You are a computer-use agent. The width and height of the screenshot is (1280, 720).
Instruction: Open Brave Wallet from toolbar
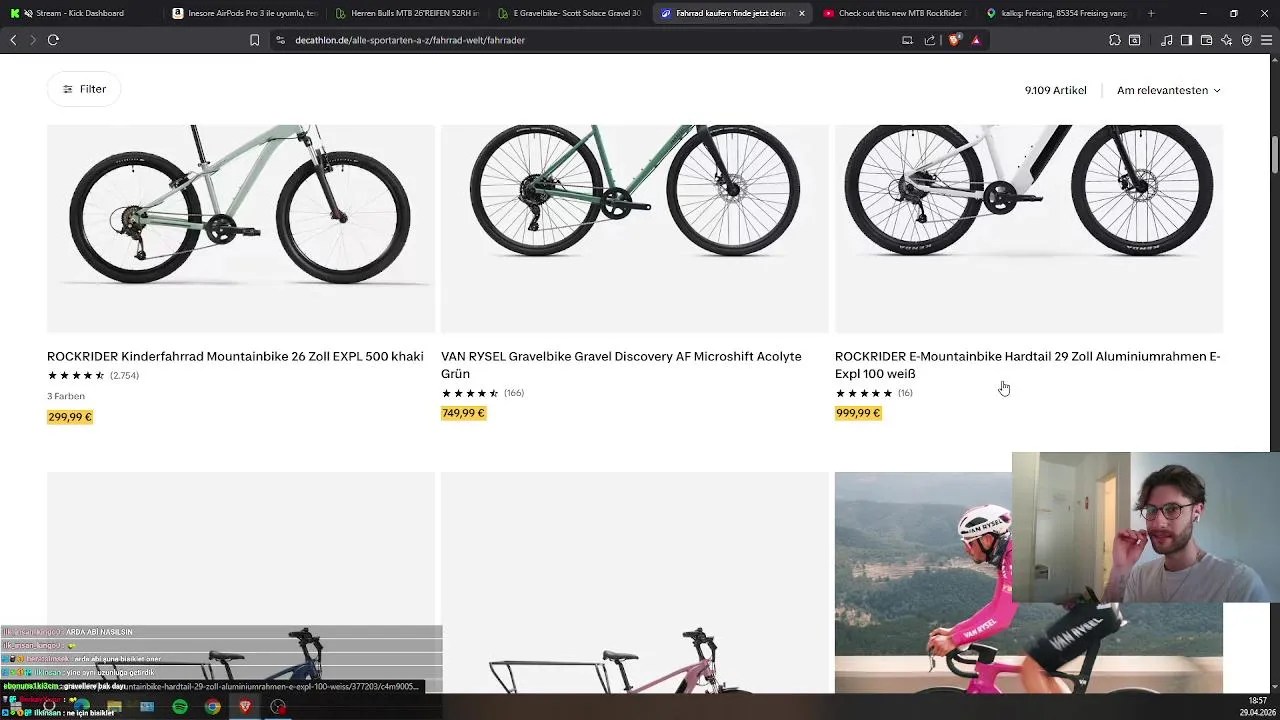point(1206,40)
